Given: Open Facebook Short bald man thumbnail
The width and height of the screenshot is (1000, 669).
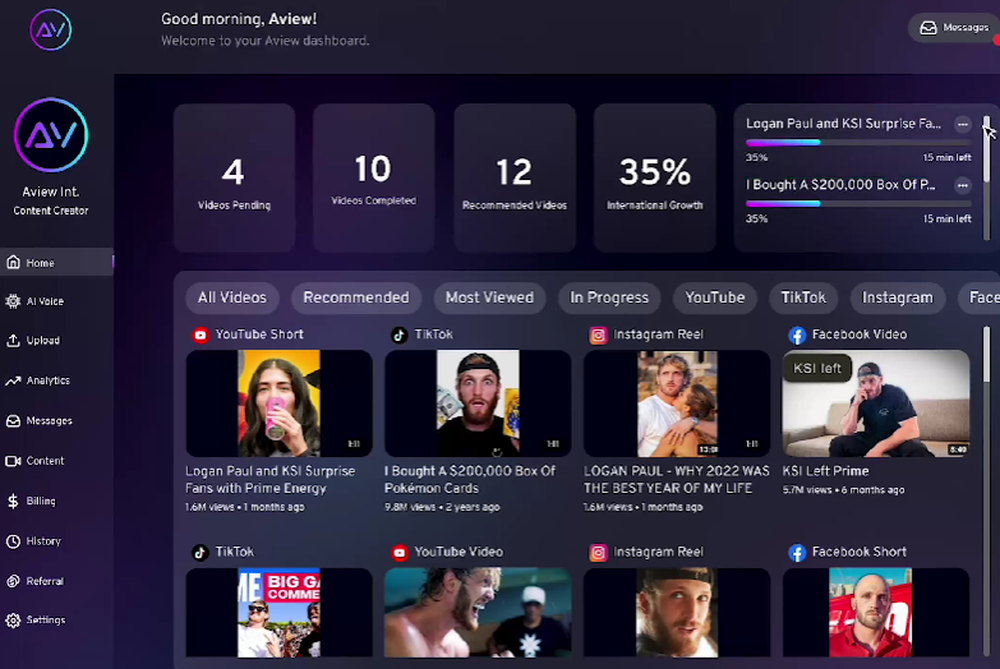Looking at the screenshot, I should tap(876, 613).
